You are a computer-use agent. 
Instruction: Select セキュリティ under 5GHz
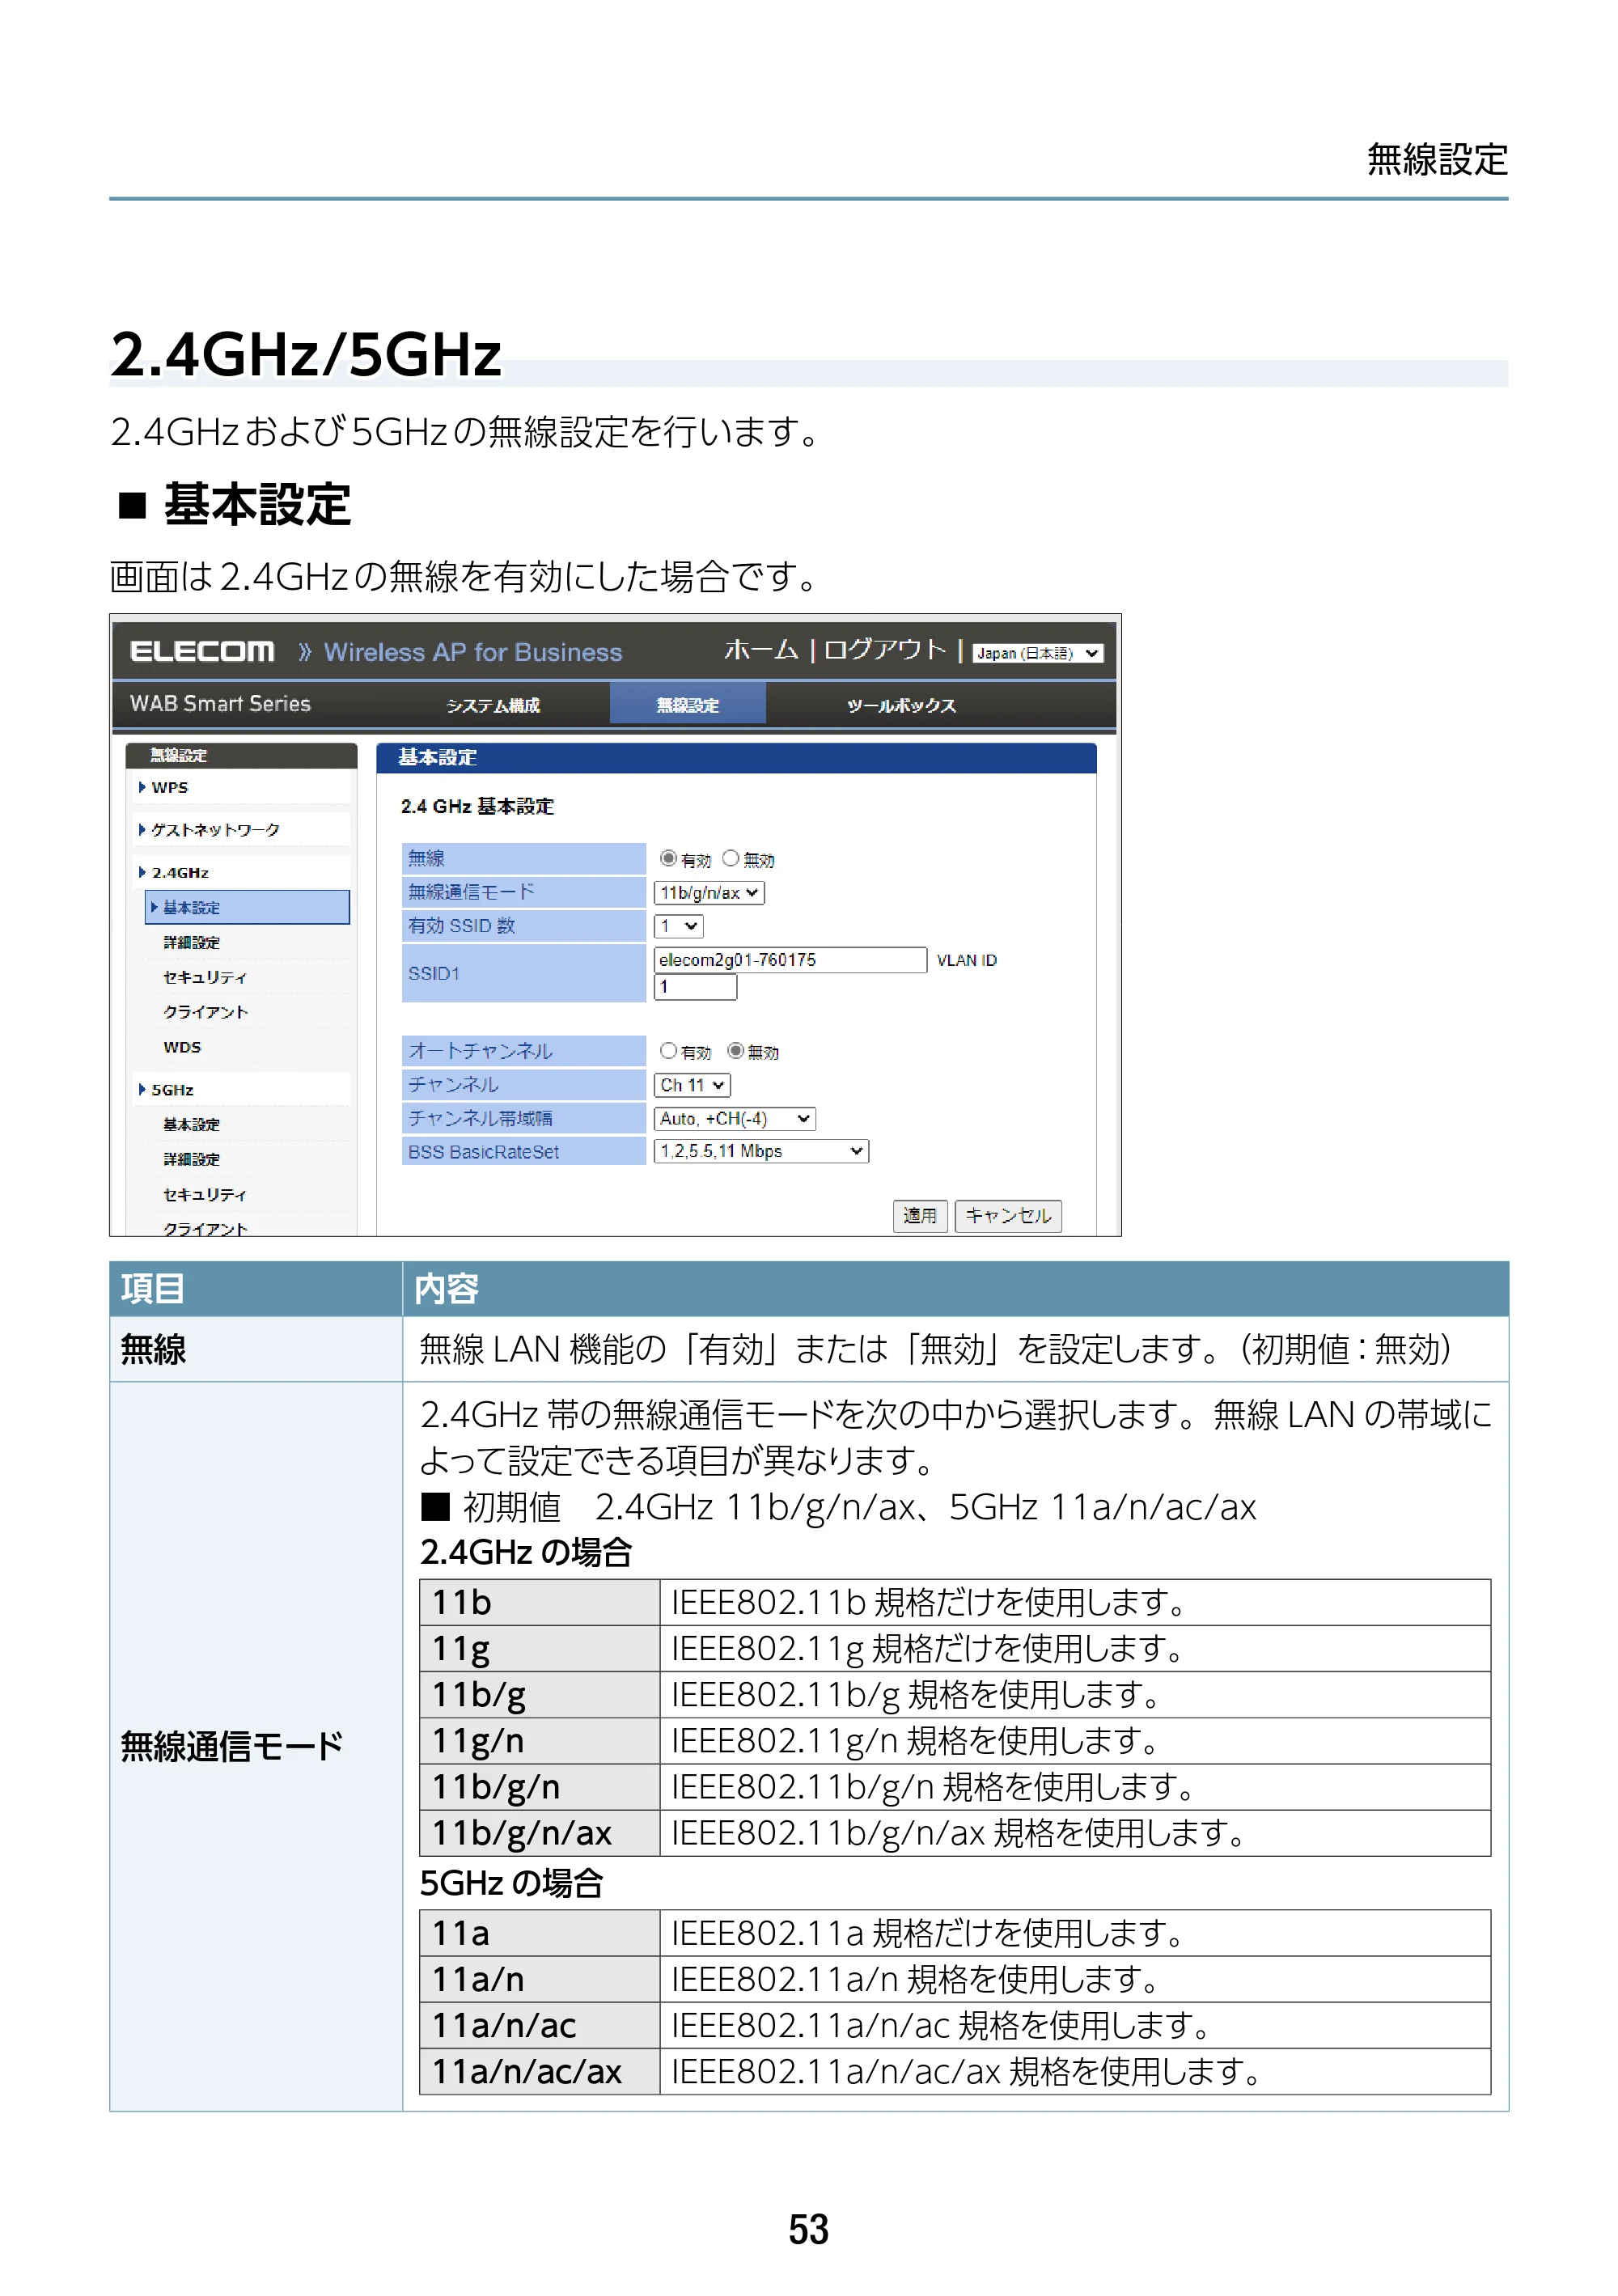point(205,1195)
